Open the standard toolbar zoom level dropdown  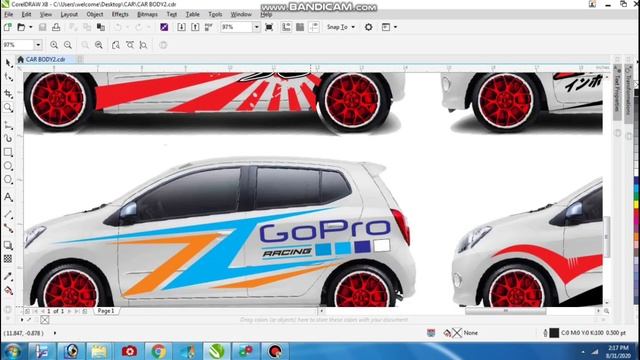[256, 27]
